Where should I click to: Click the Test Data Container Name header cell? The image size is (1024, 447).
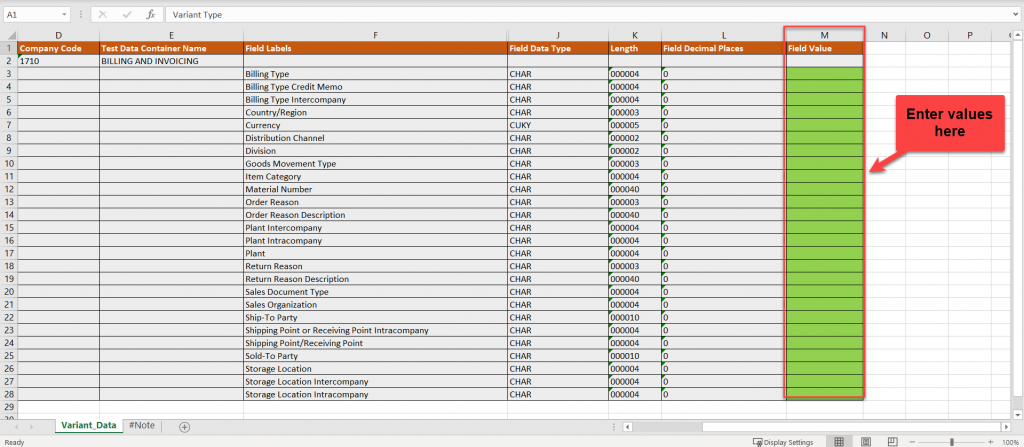pyautogui.click(x=171, y=48)
